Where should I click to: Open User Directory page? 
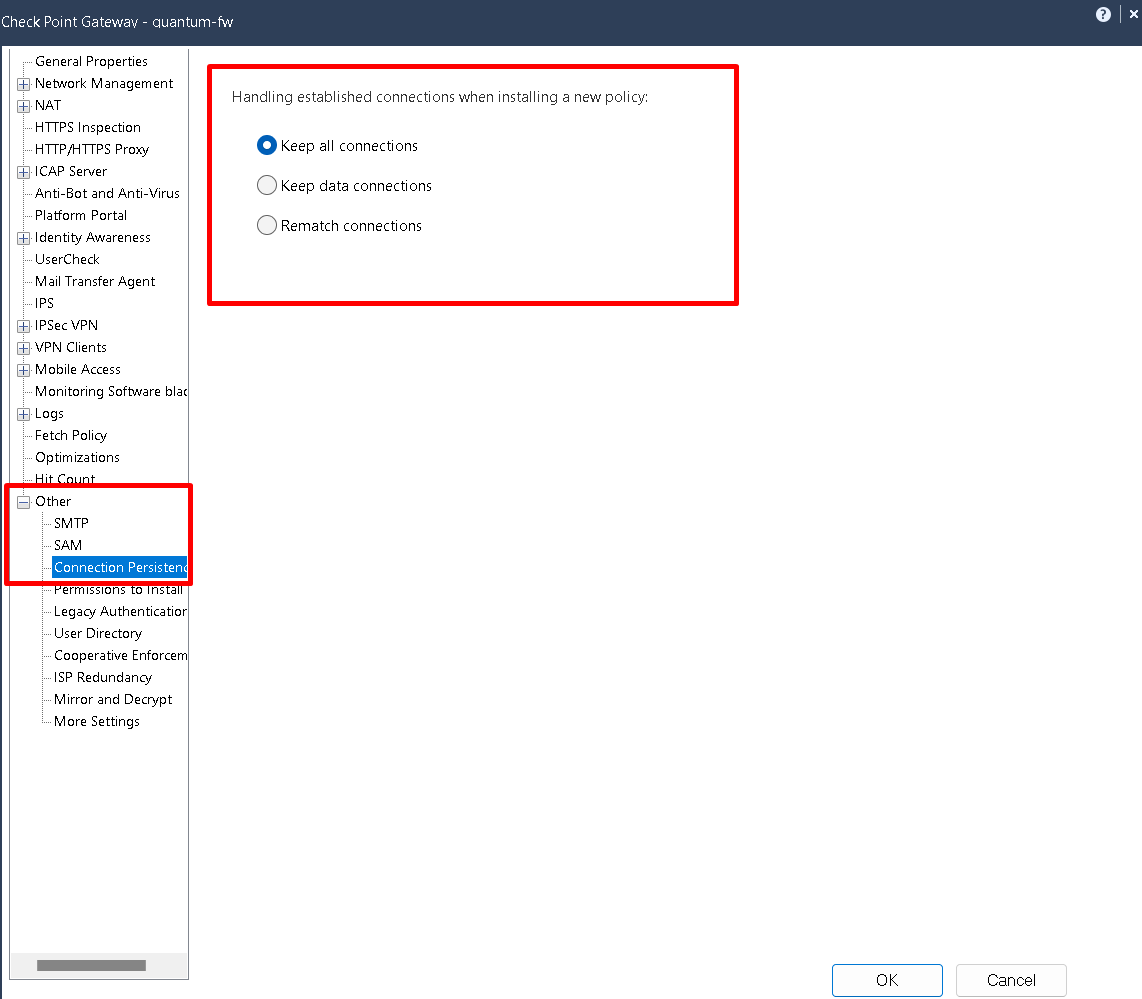click(x=98, y=633)
